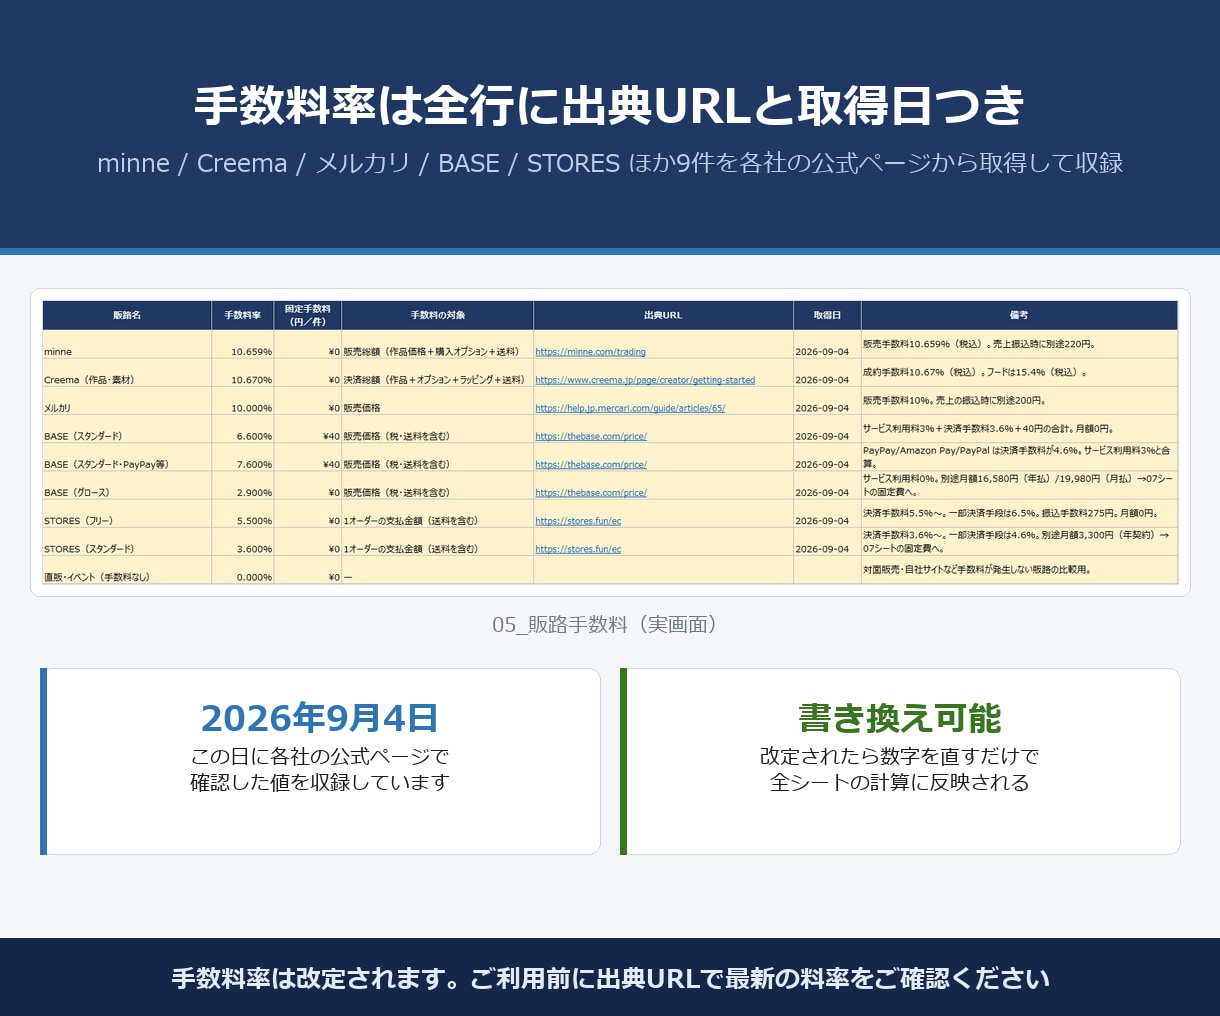Click the 2026-09-04 date in メルカリ row
1220x1016 pixels.
827,400
